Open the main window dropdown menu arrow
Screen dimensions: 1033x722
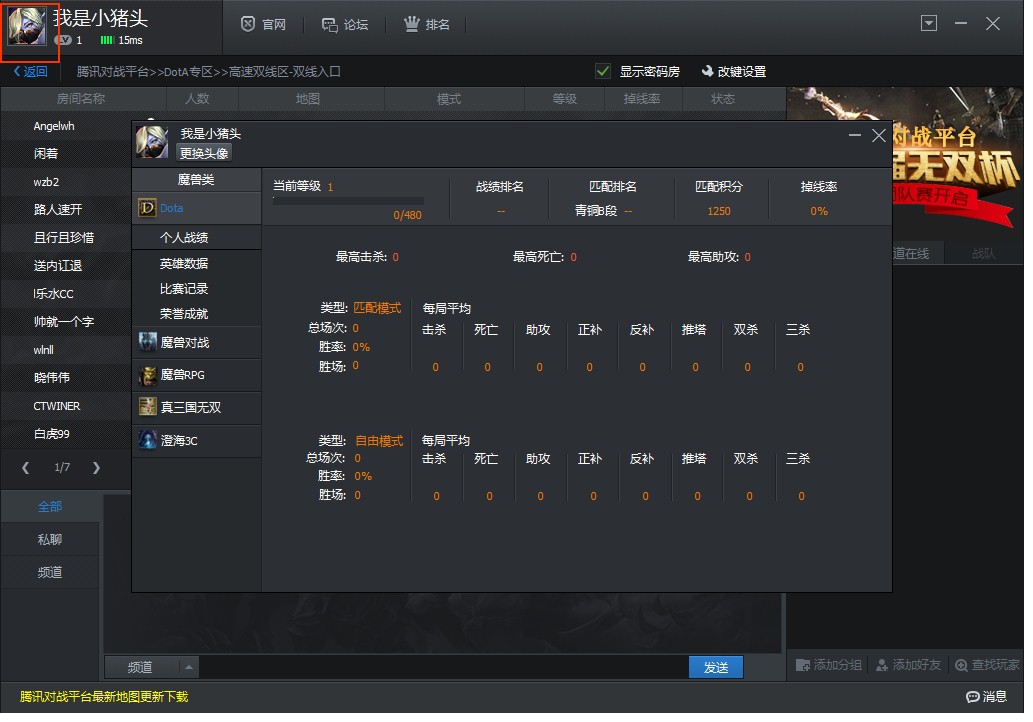[x=928, y=24]
